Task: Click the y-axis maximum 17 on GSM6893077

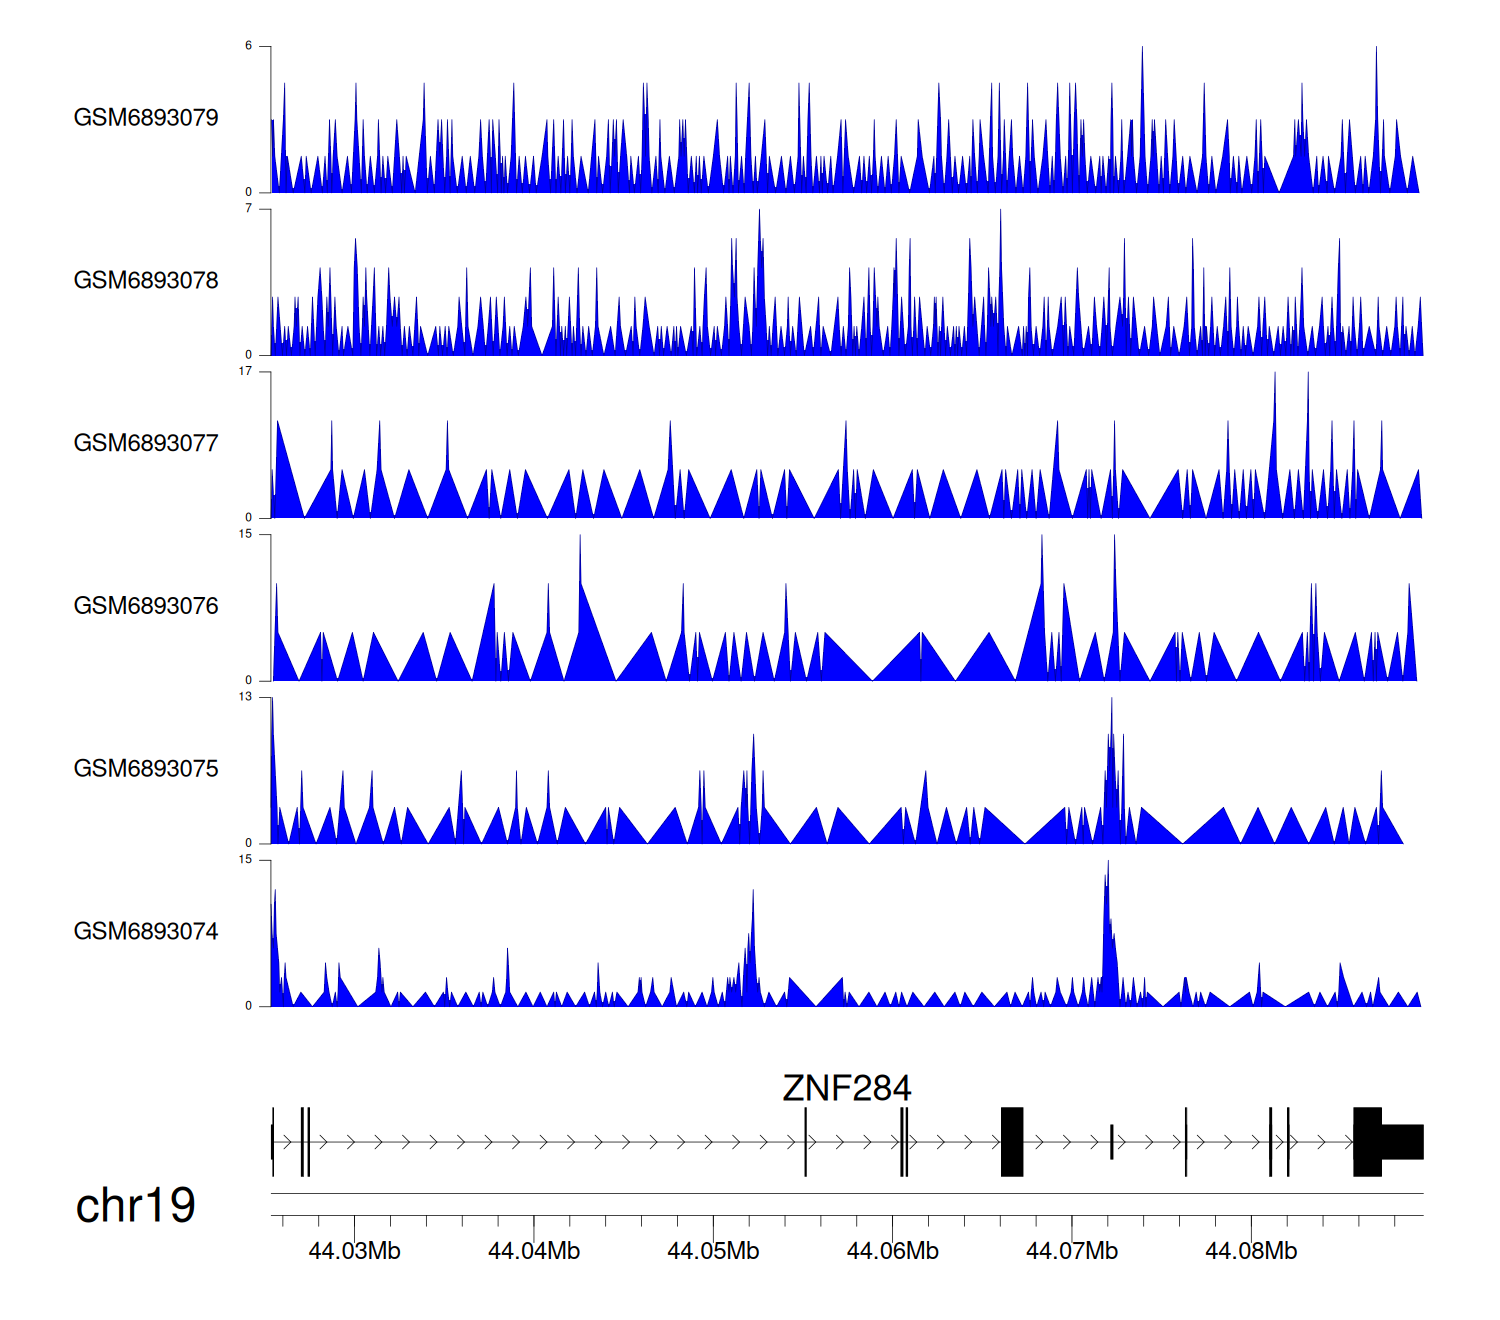Action: pos(245,372)
